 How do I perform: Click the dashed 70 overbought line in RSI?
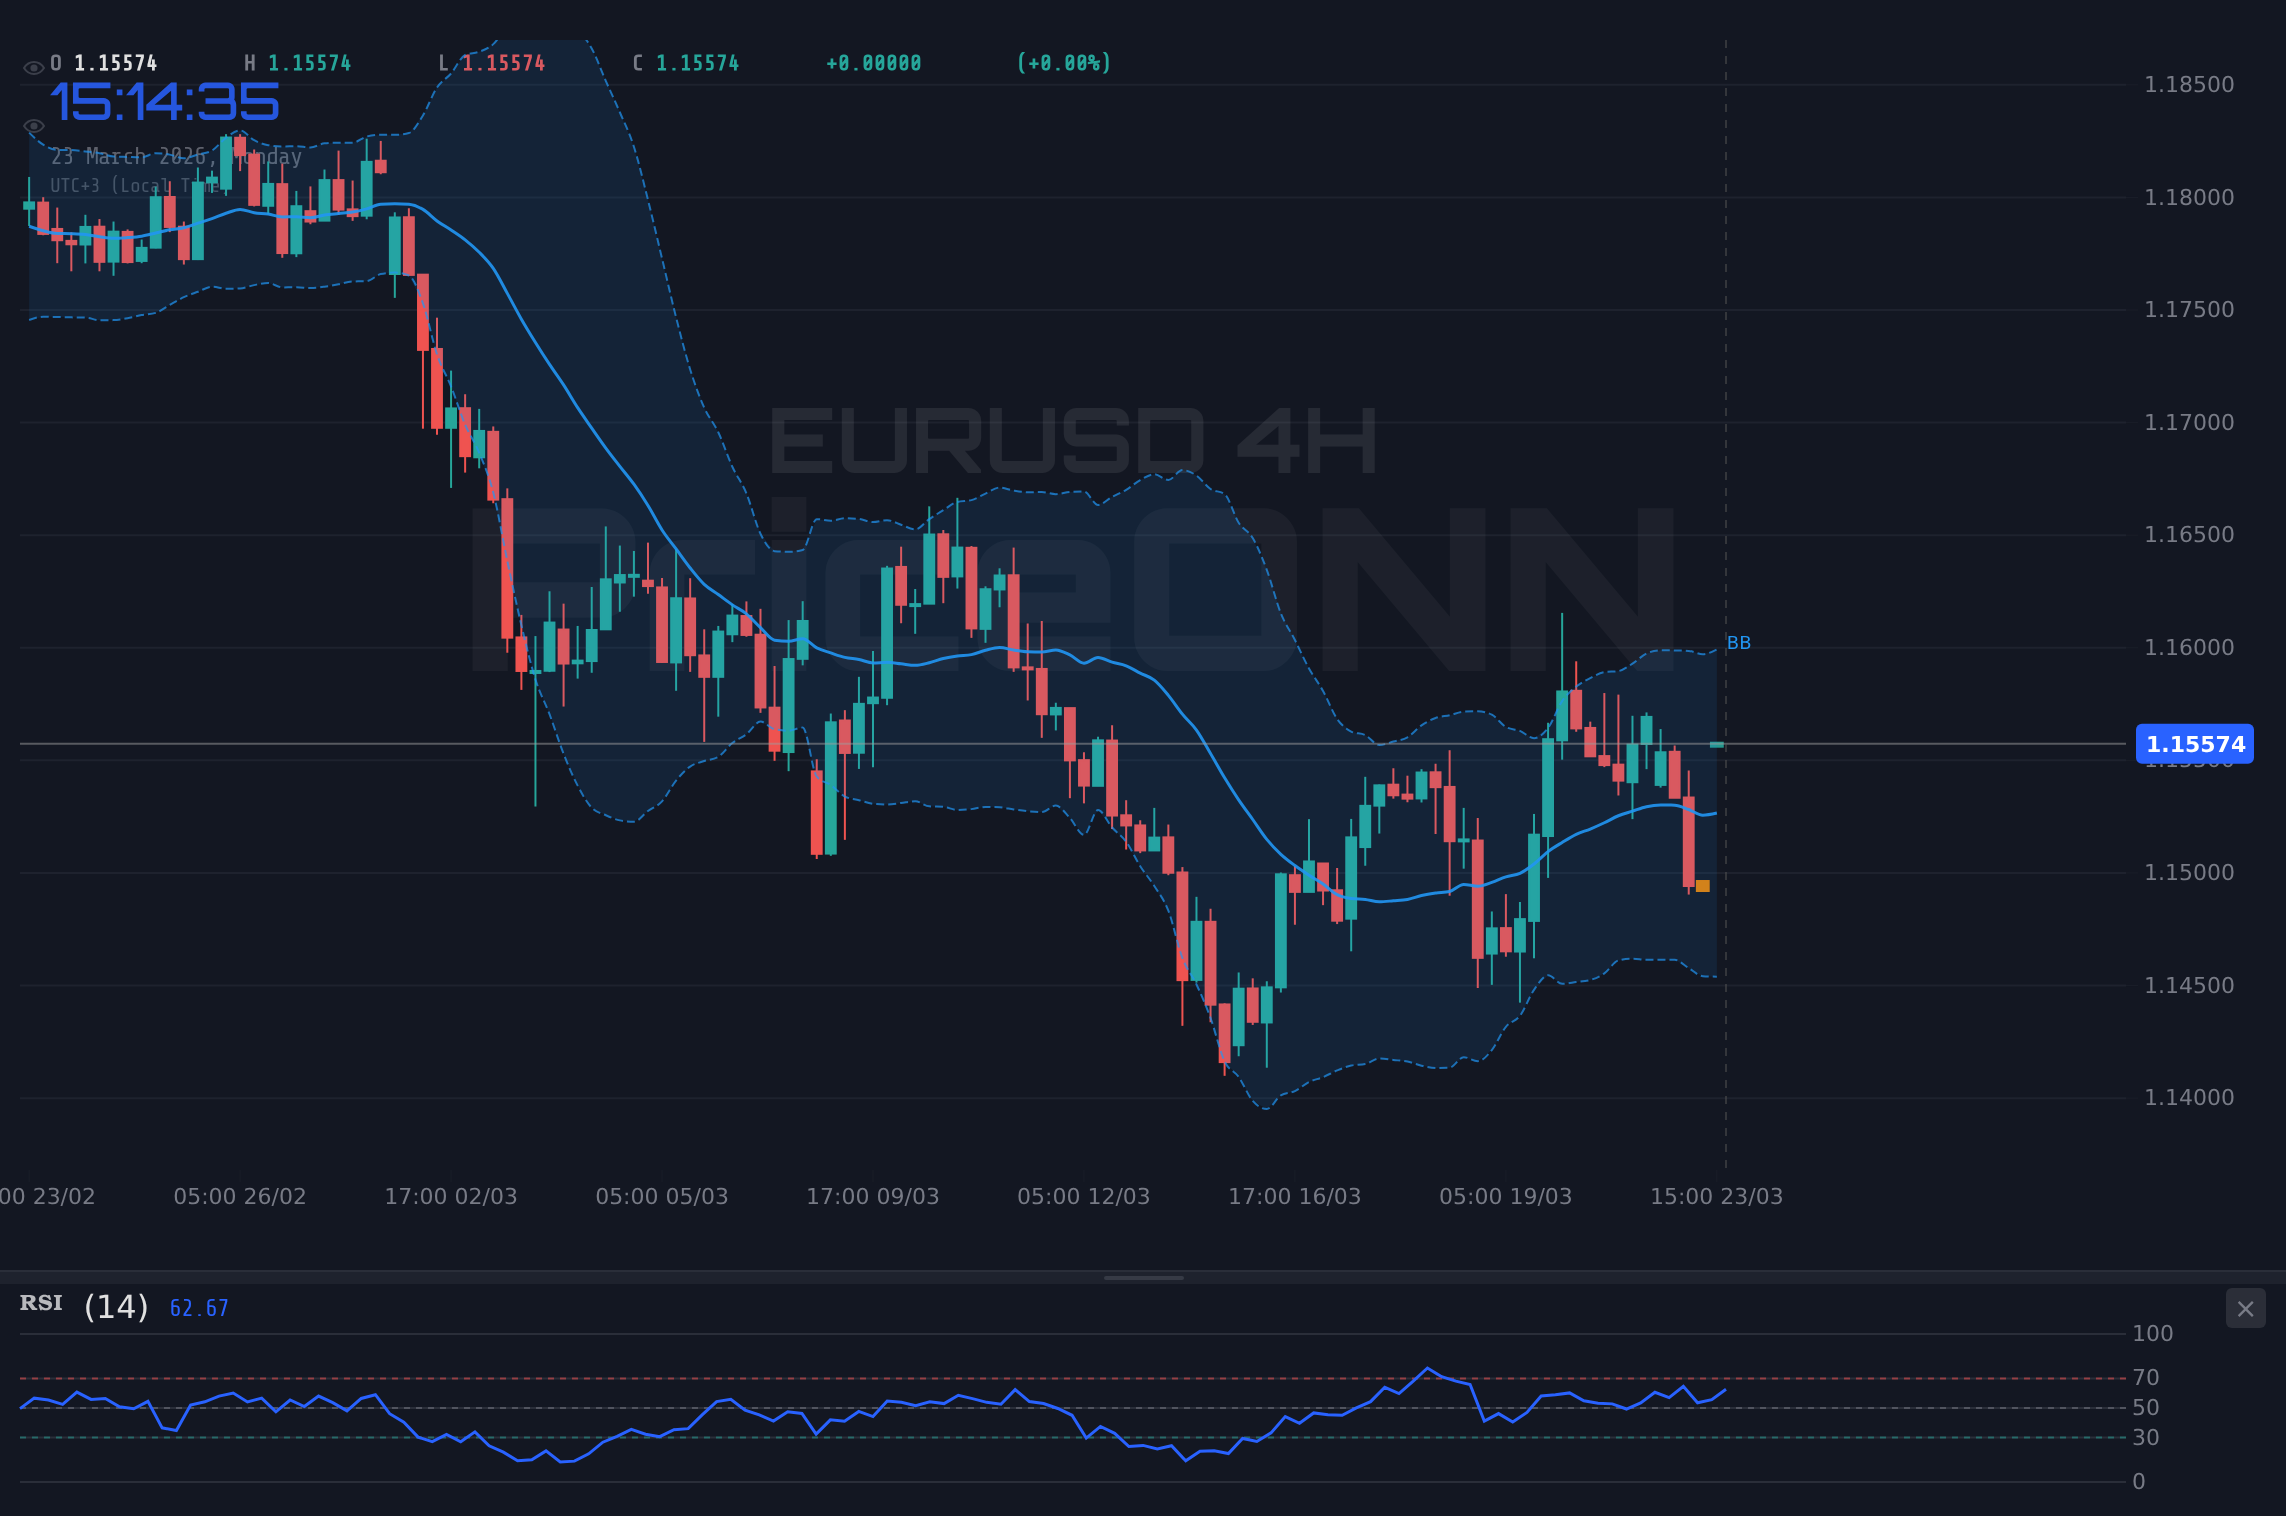tap(1000, 1378)
